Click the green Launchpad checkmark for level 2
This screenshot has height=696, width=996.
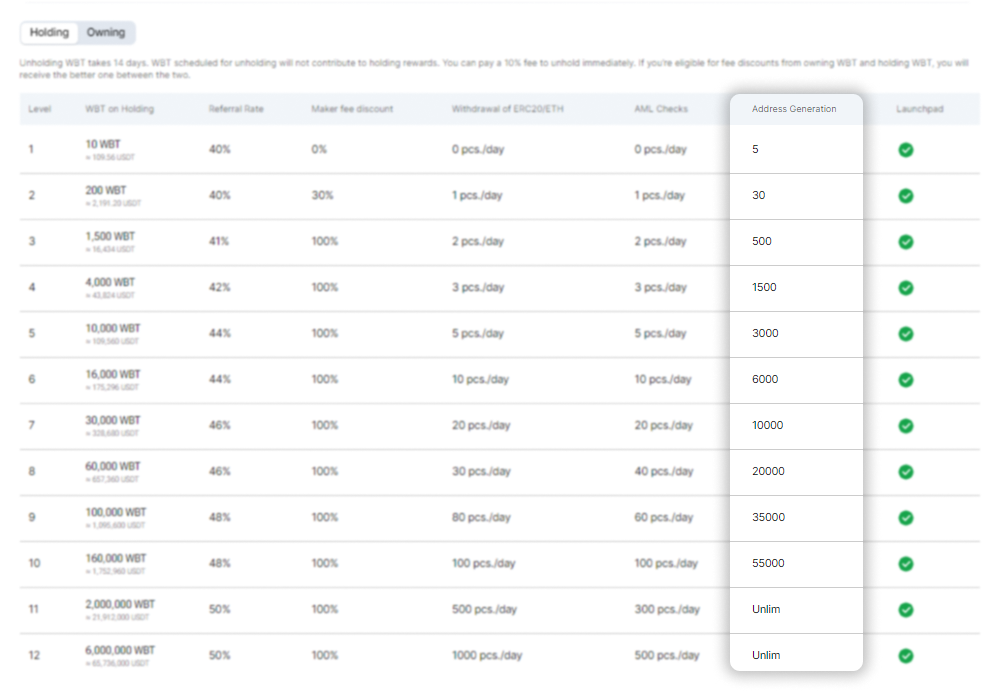coord(905,196)
